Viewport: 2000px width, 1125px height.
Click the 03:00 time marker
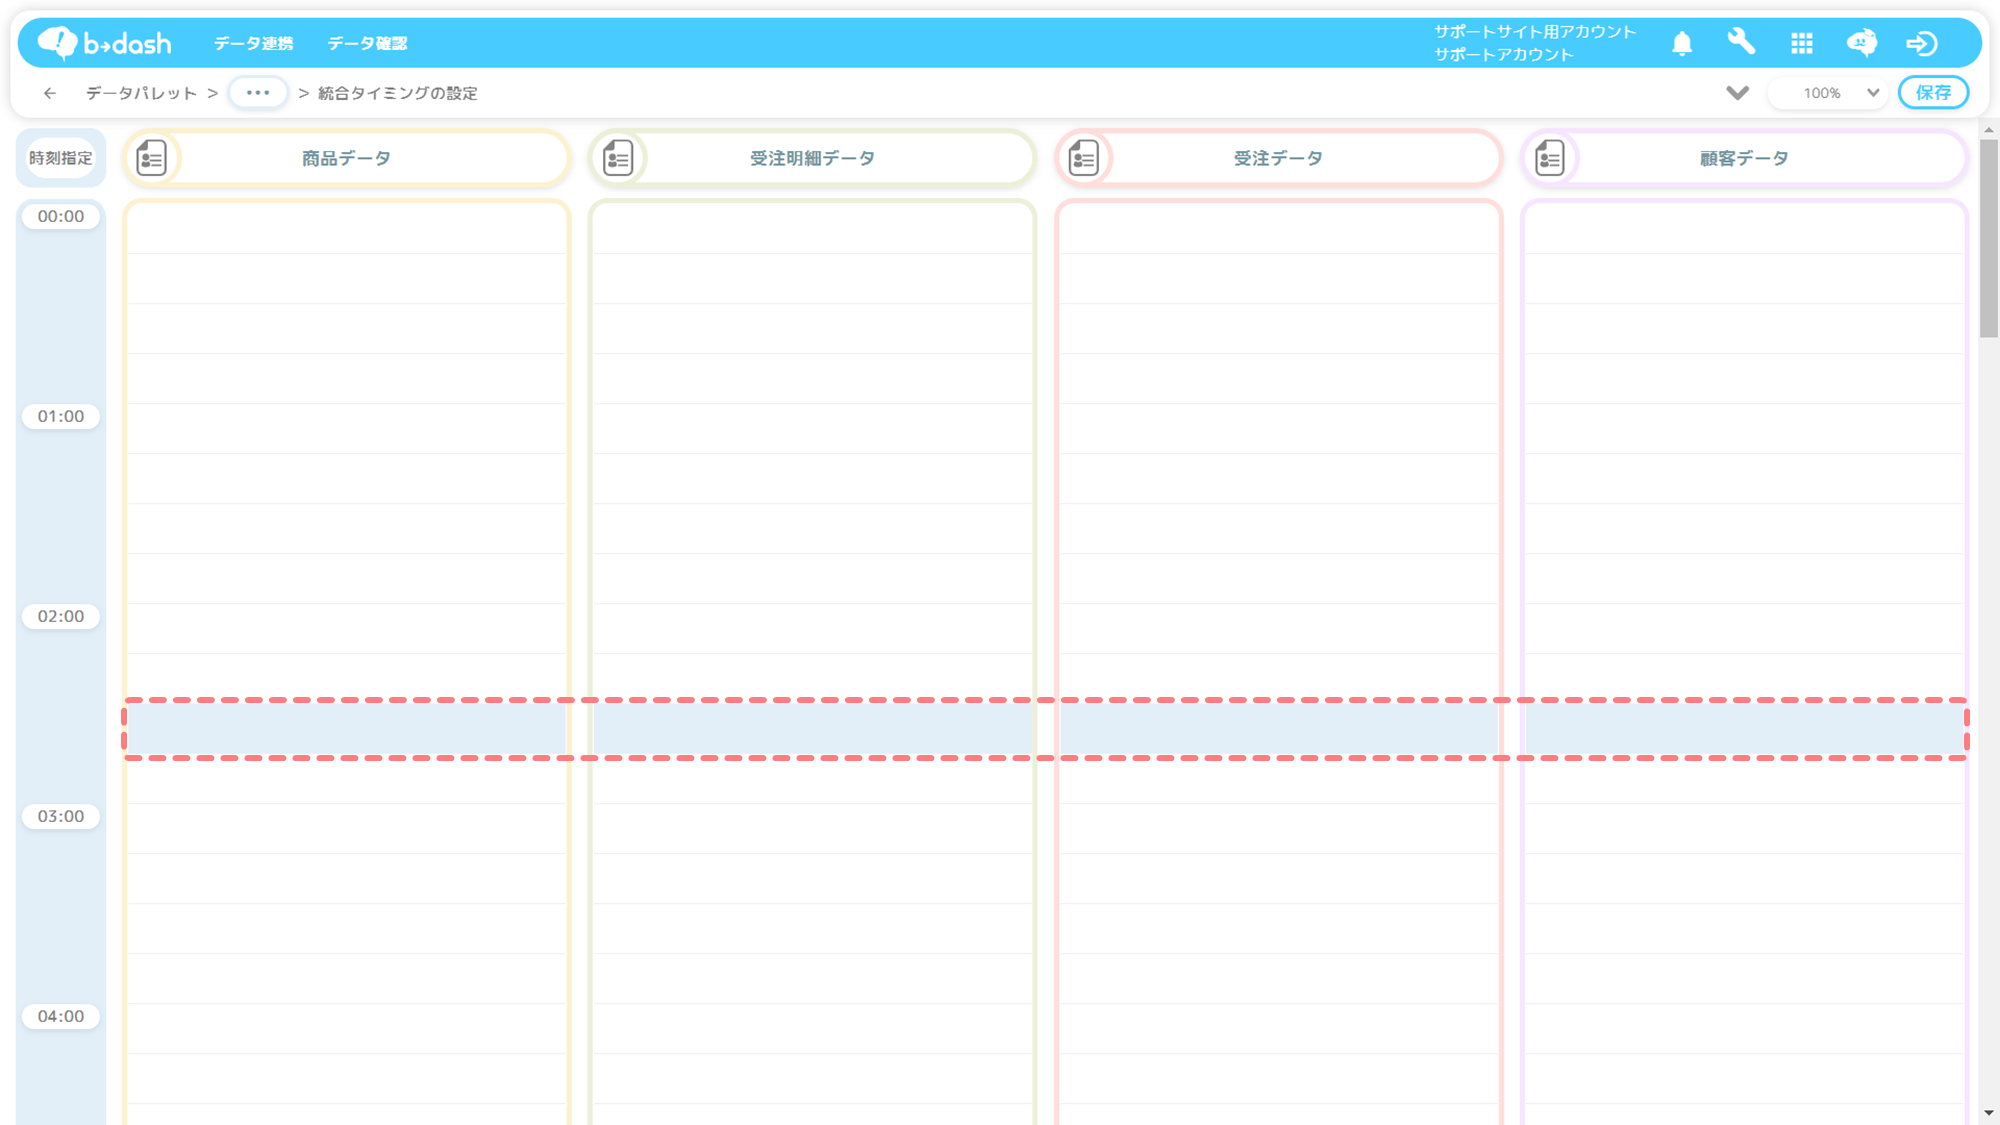(x=61, y=816)
